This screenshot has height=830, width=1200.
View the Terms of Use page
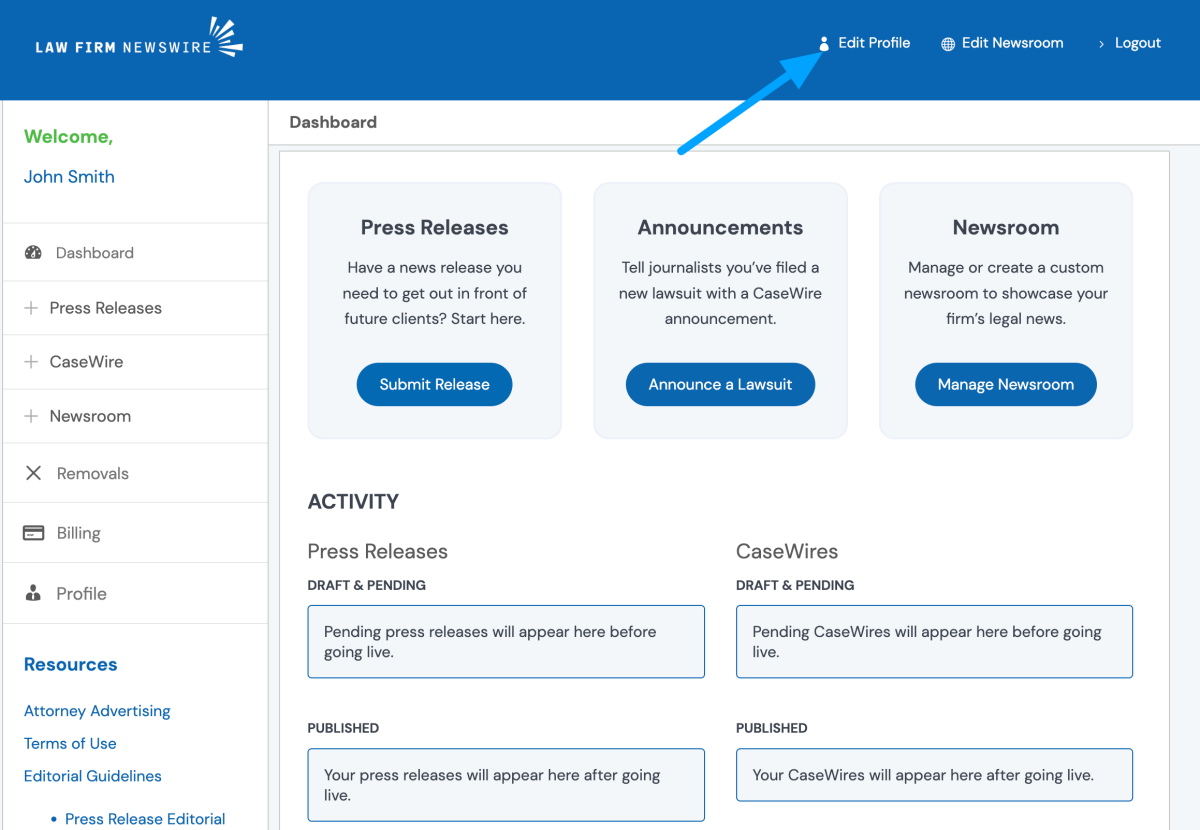[70, 743]
